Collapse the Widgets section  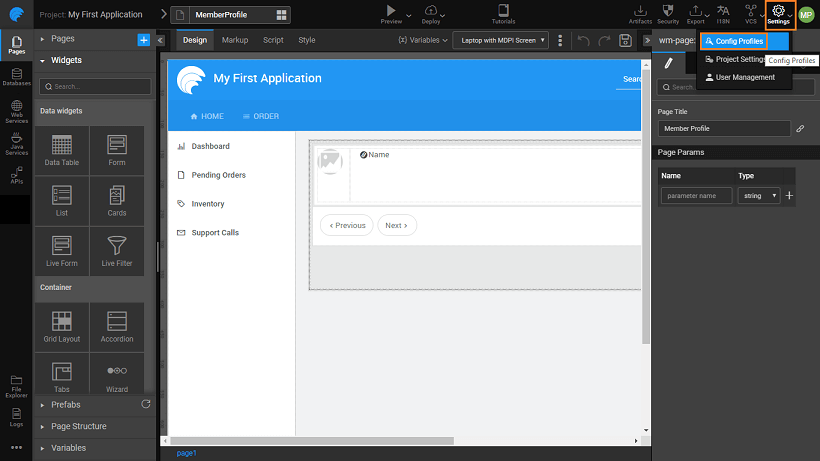click(x=66, y=60)
